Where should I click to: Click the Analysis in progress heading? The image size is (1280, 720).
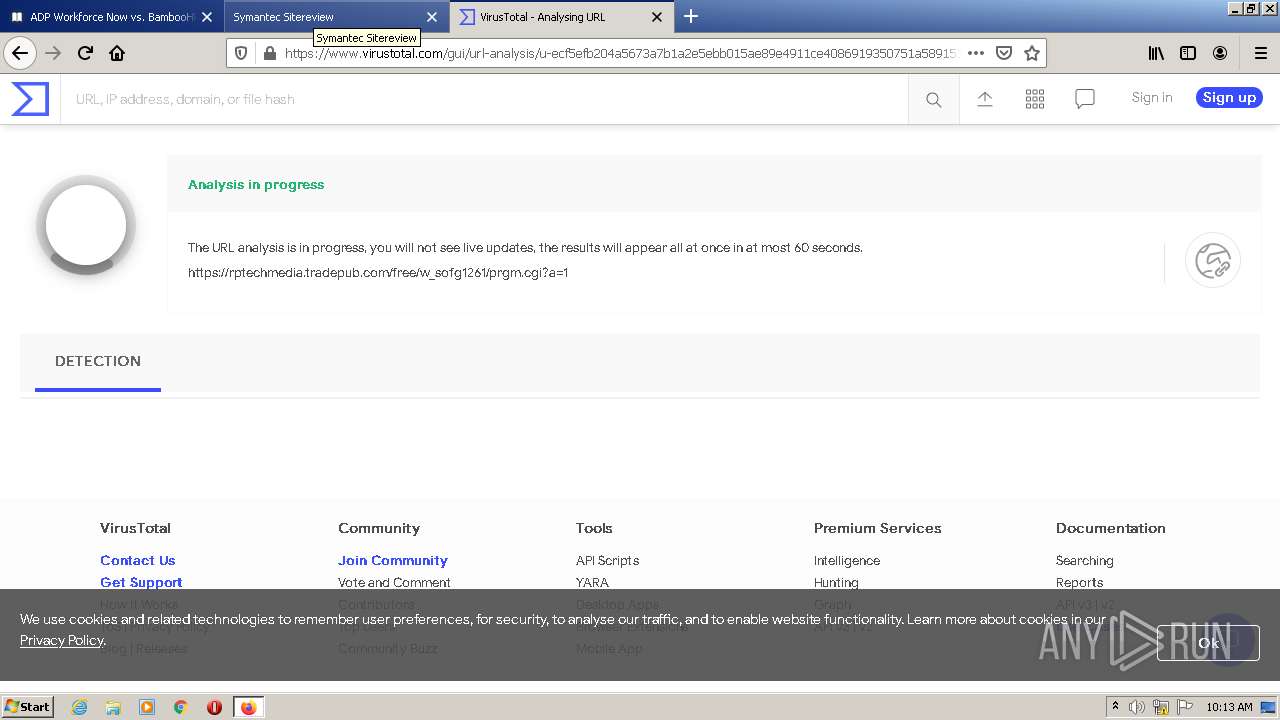[256, 184]
